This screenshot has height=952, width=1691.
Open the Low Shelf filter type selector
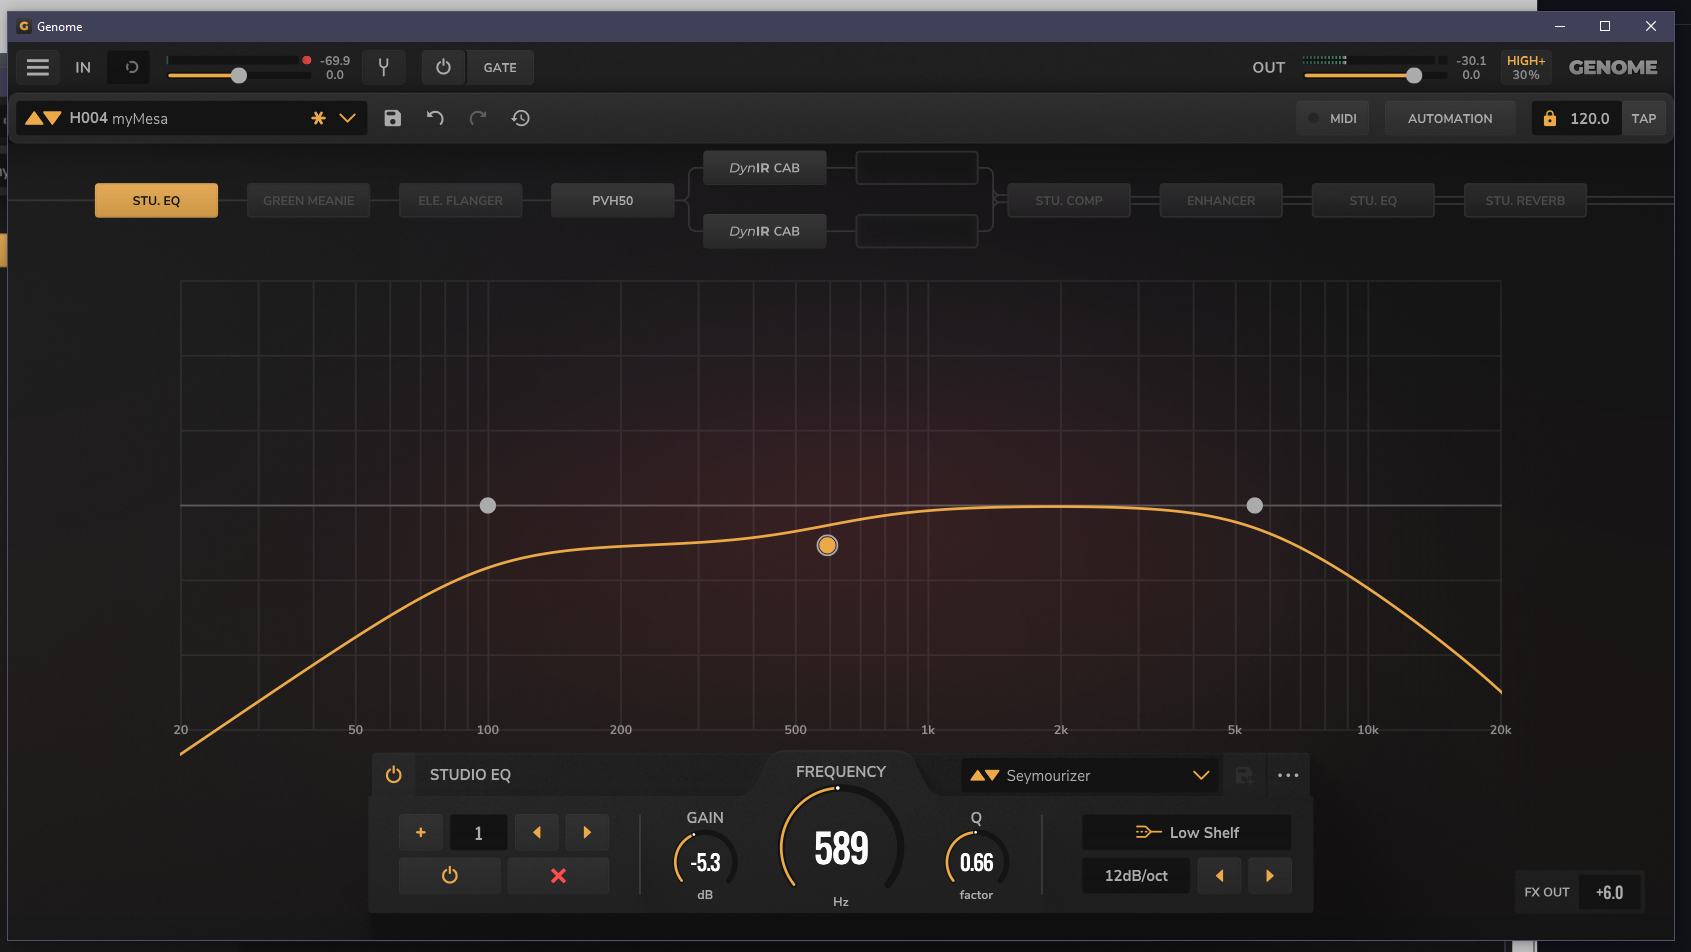pos(1186,832)
